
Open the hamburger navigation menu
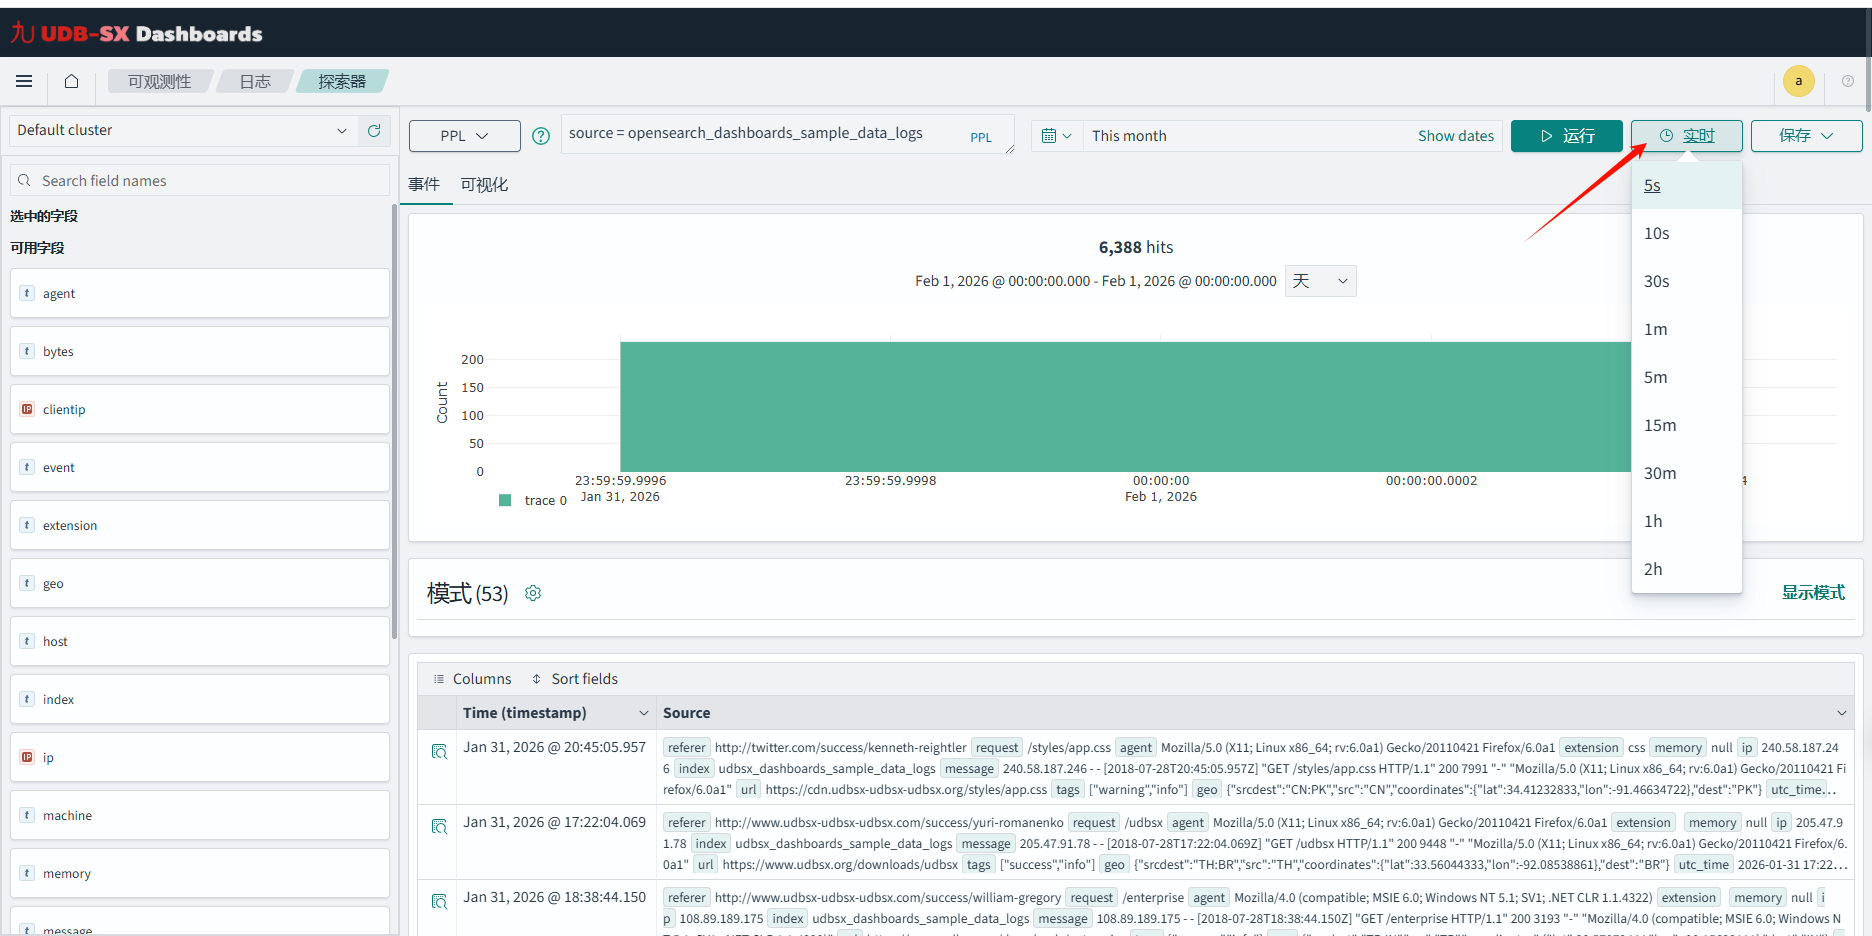coord(24,81)
